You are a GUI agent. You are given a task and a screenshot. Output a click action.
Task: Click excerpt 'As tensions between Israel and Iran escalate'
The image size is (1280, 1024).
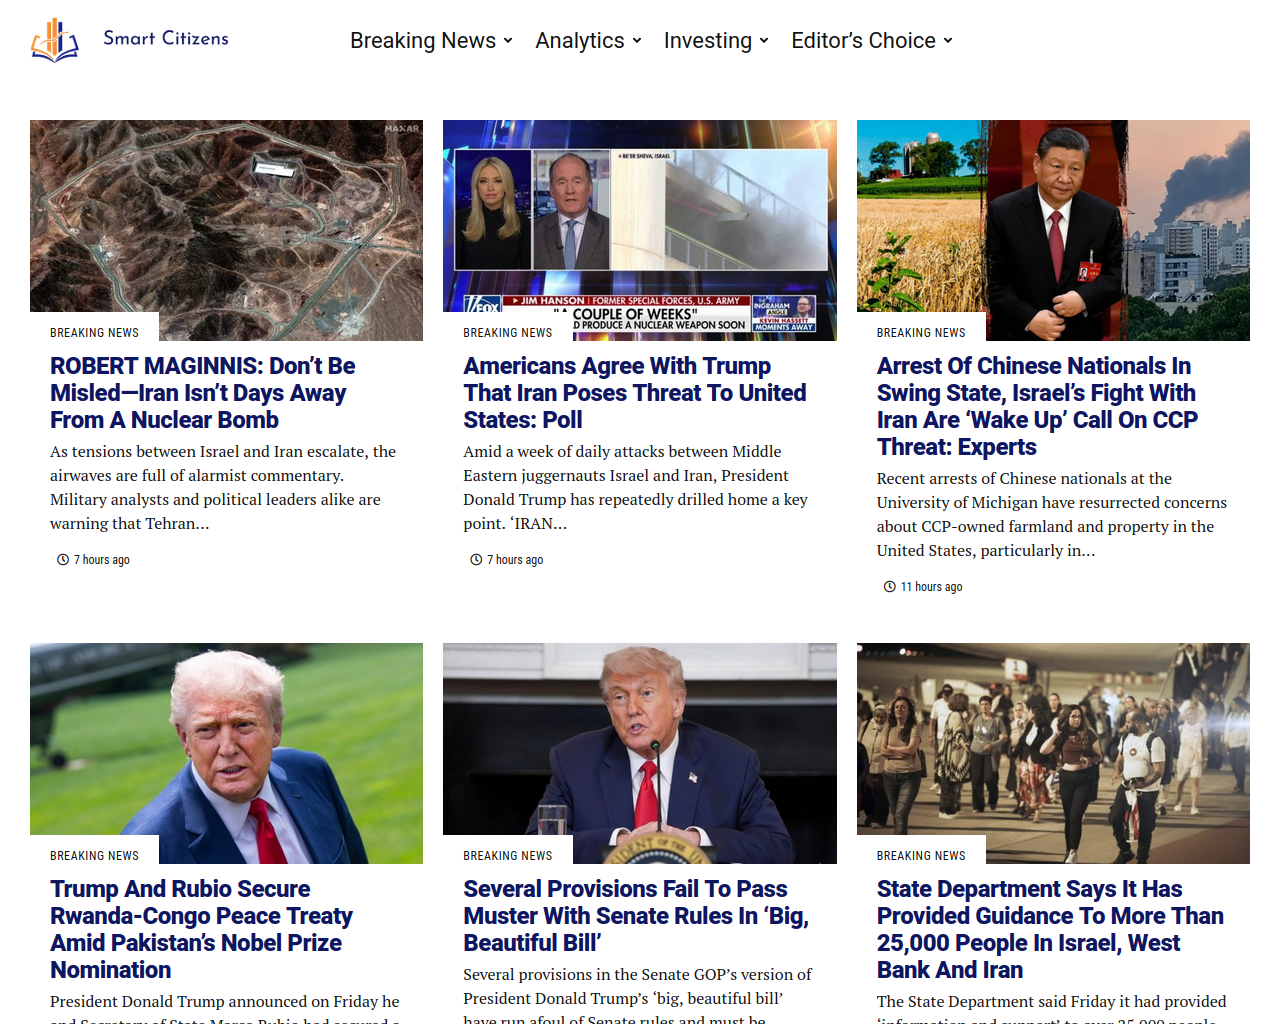coord(223,487)
